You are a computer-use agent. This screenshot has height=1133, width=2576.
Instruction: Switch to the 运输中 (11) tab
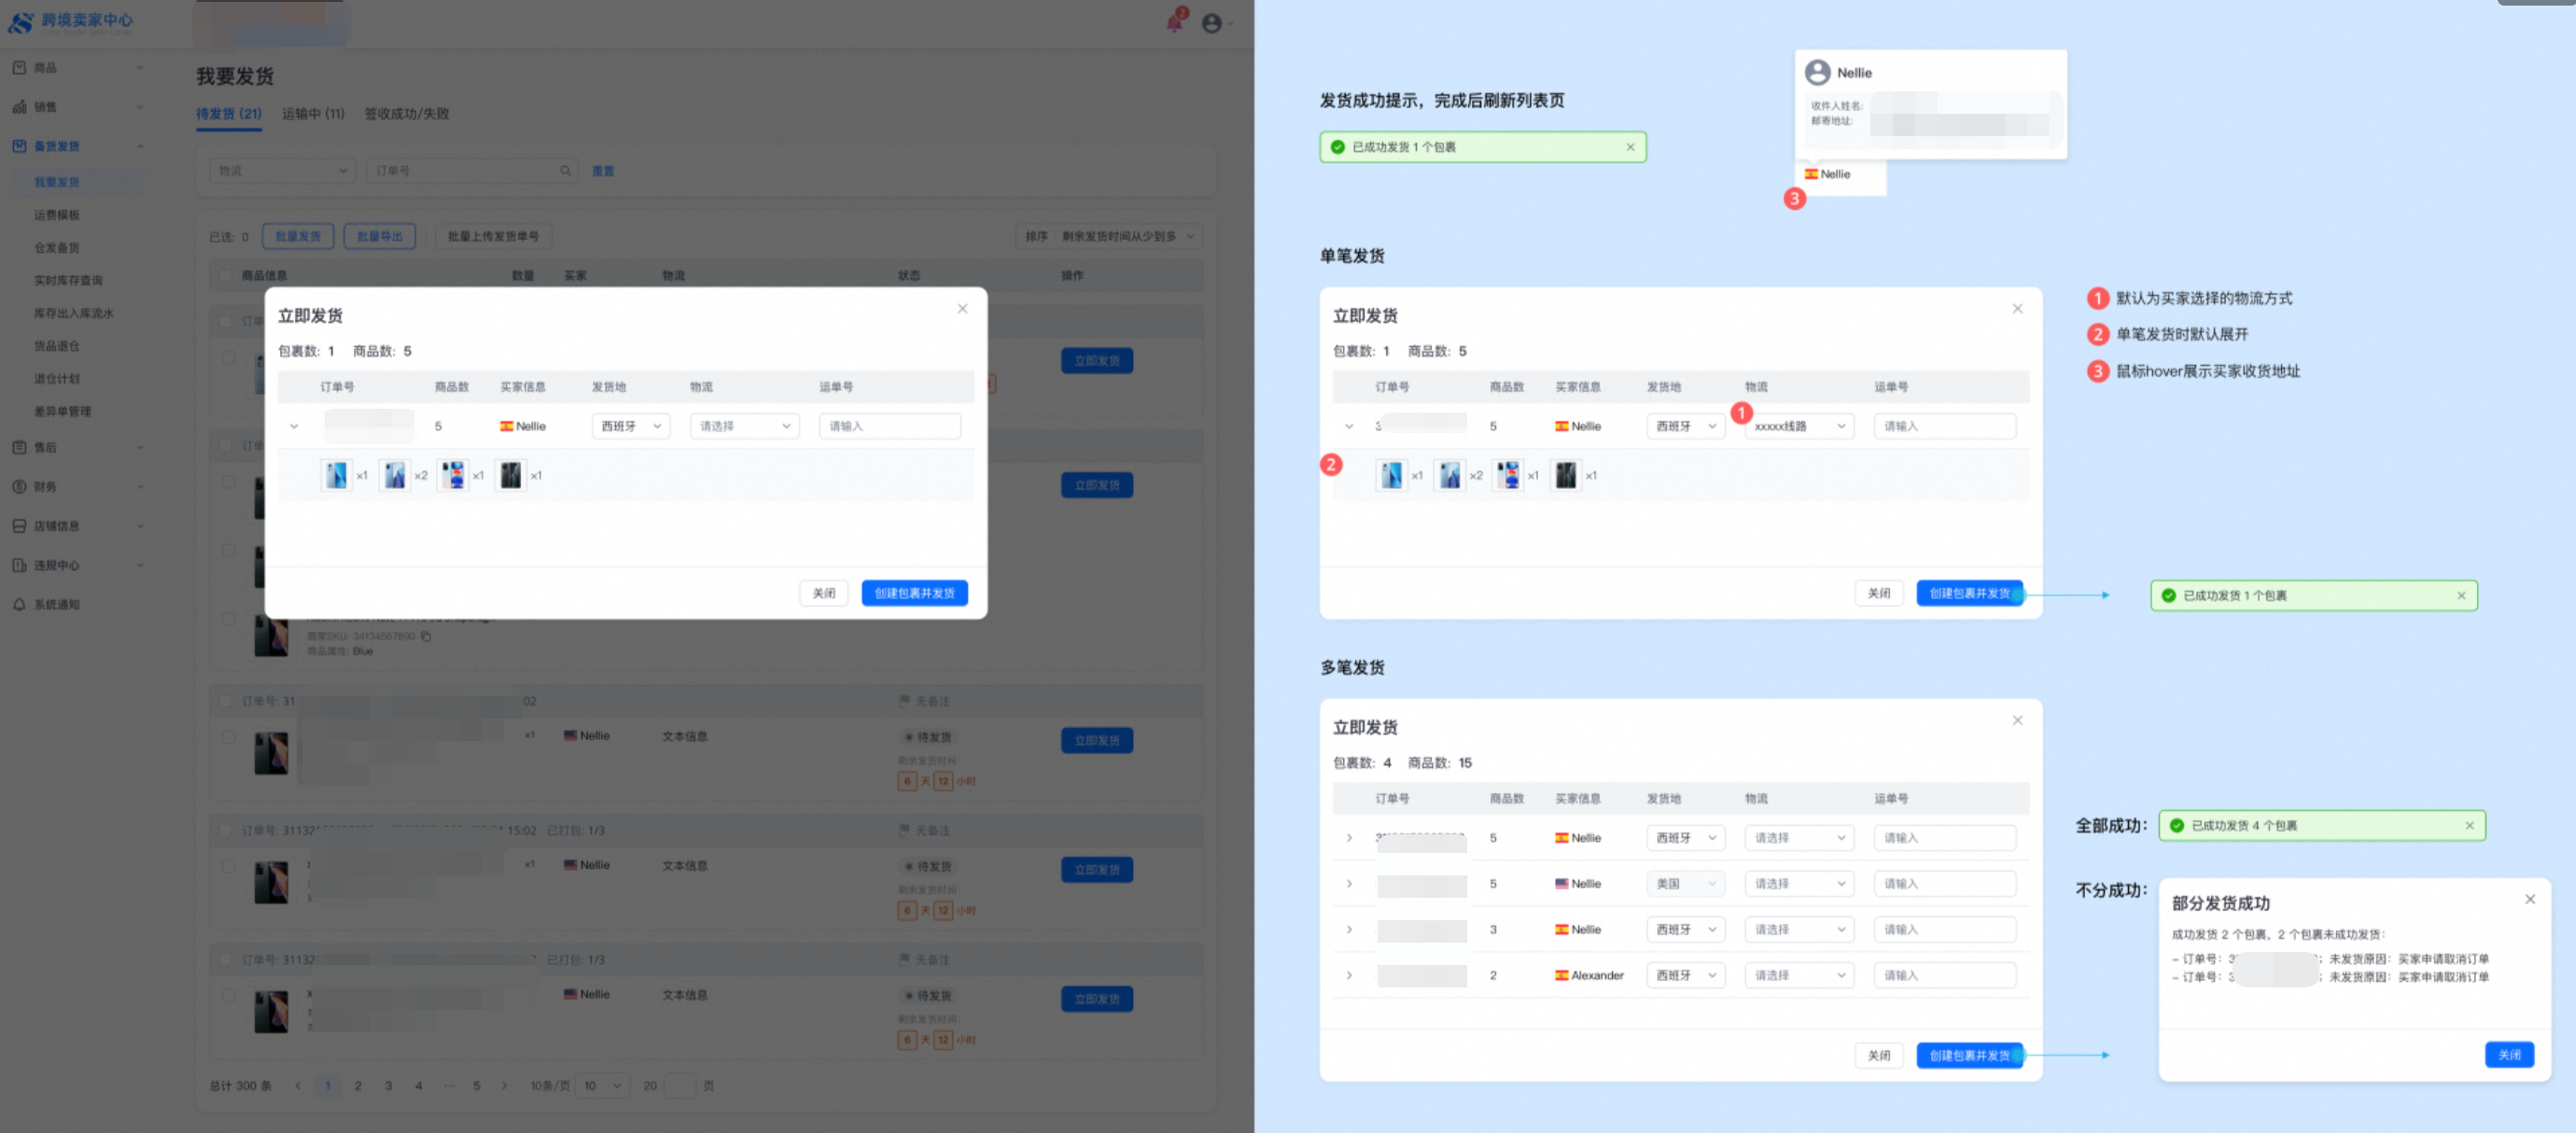pos(312,114)
